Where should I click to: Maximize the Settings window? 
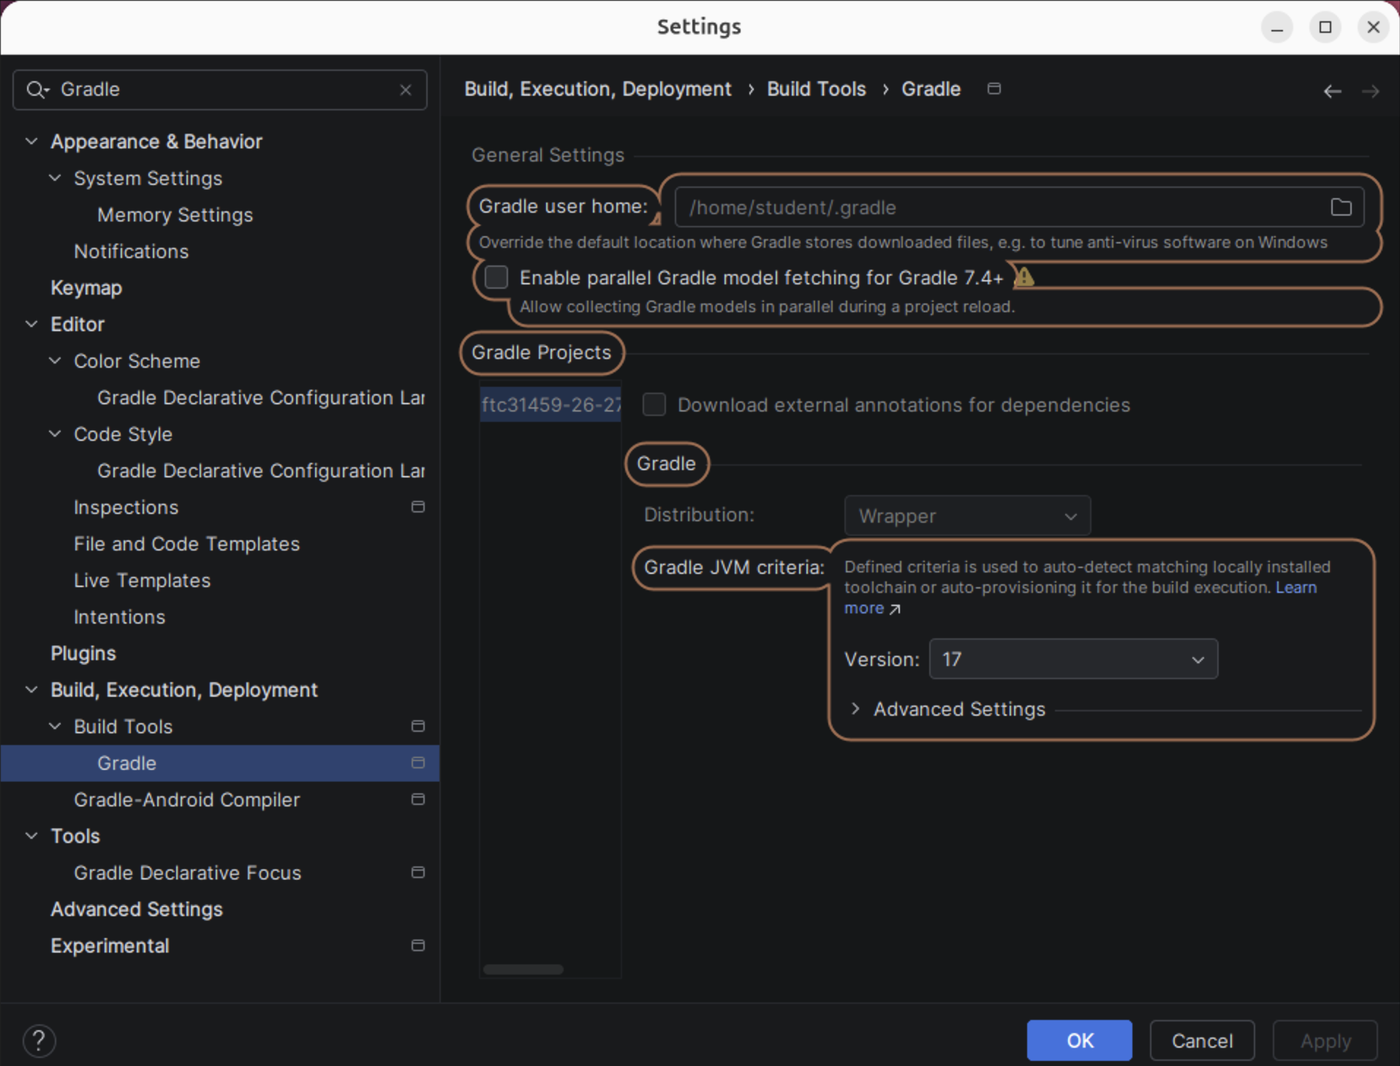coord(1325,27)
